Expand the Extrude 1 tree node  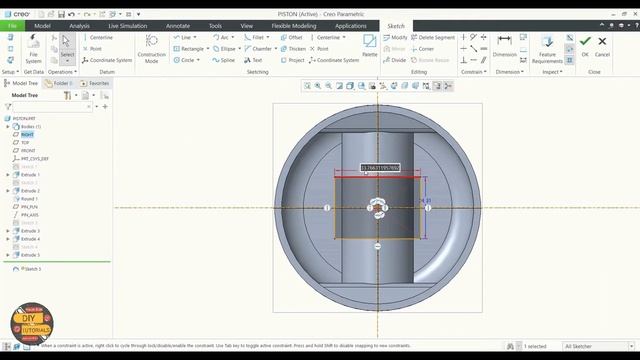coord(8,175)
